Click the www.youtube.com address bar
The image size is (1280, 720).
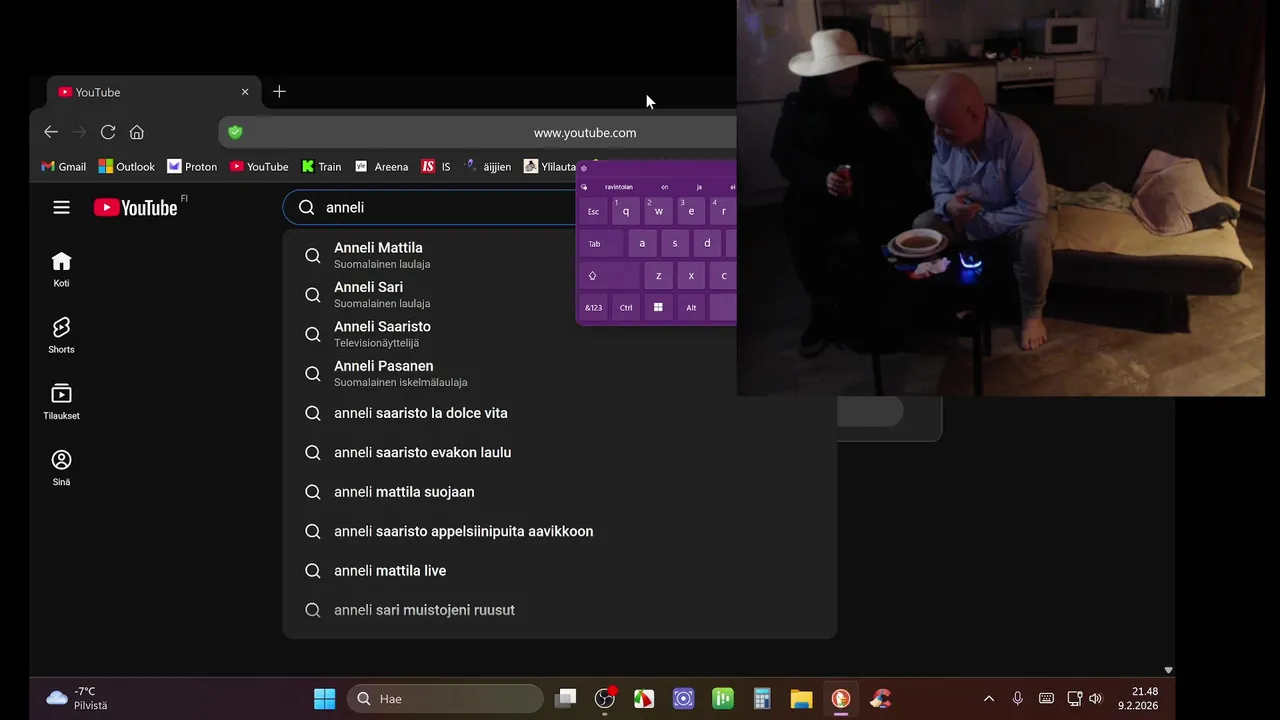coord(585,132)
